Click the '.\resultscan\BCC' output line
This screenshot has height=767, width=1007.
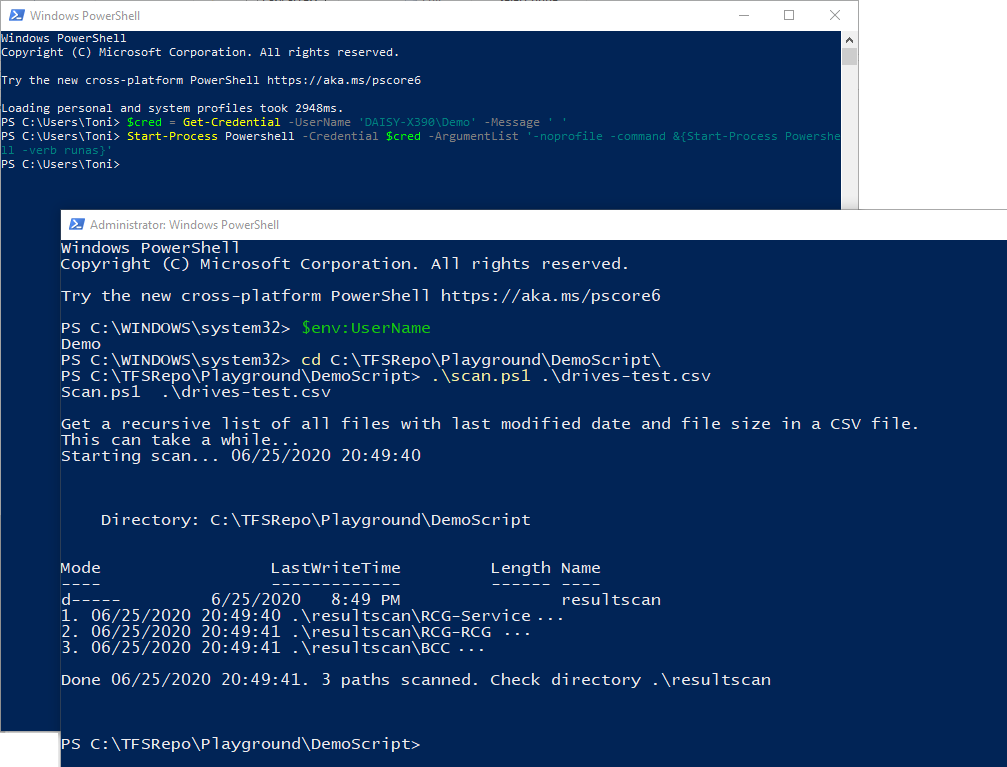coord(272,648)
